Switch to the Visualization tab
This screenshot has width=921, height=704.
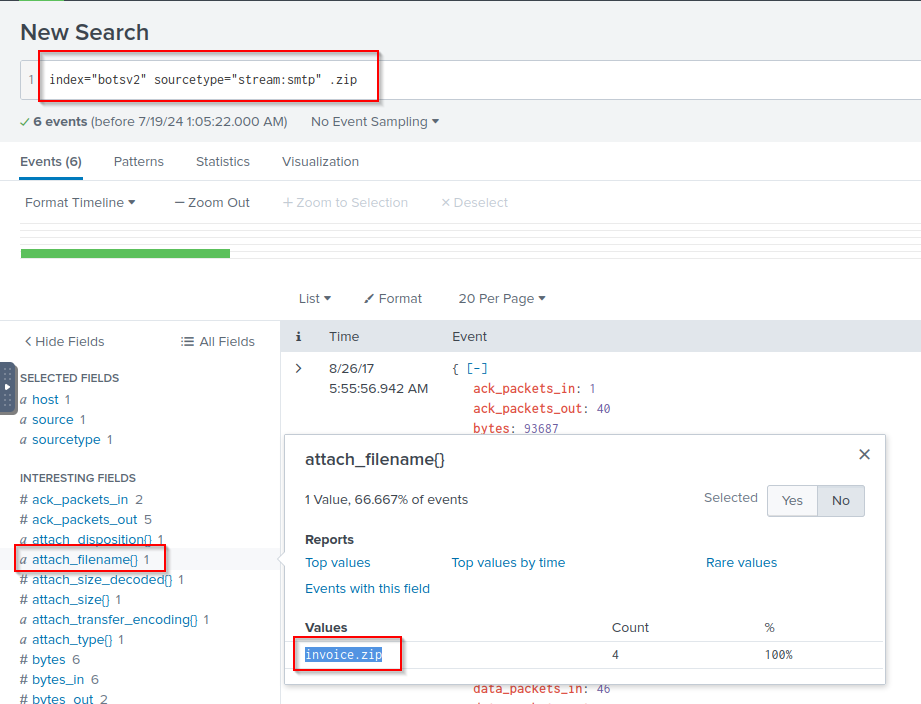point(320,162)
